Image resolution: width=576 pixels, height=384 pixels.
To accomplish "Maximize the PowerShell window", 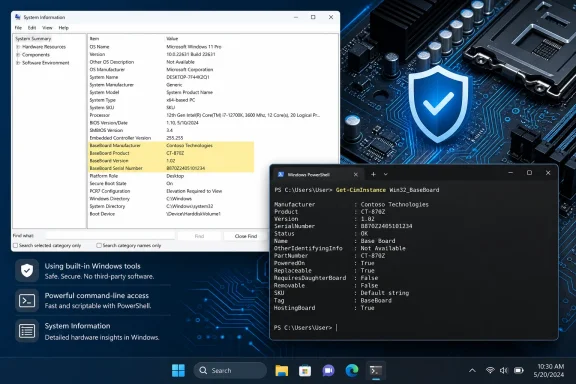I will (x=529, y=173).
